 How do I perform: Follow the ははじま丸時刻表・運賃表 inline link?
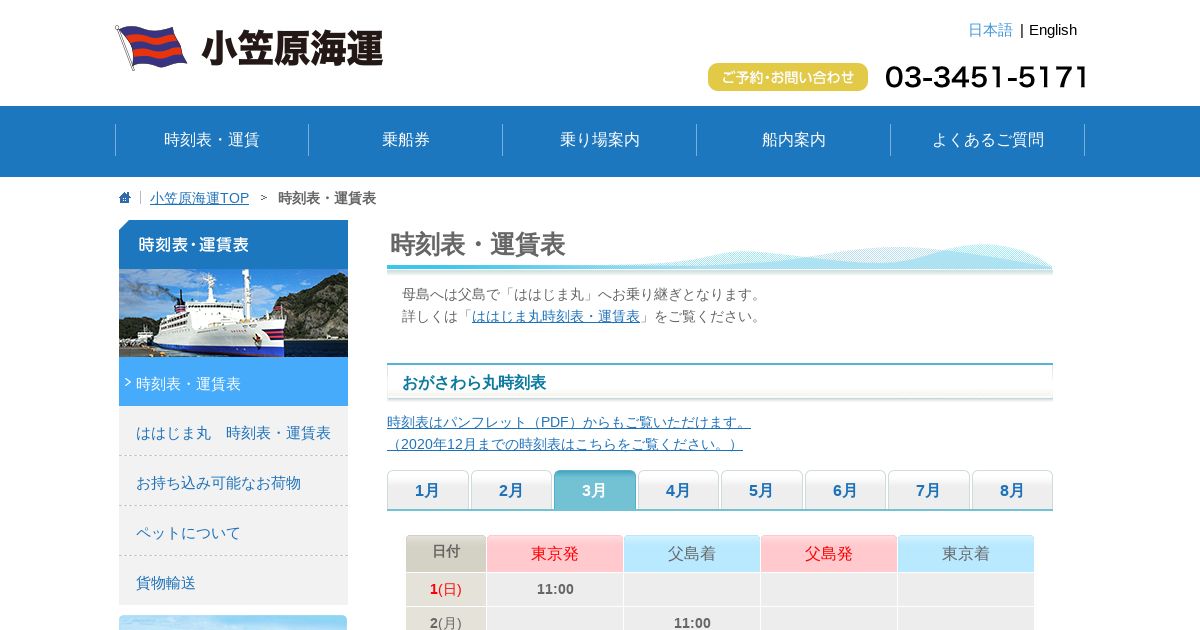[x=556, y=316]
